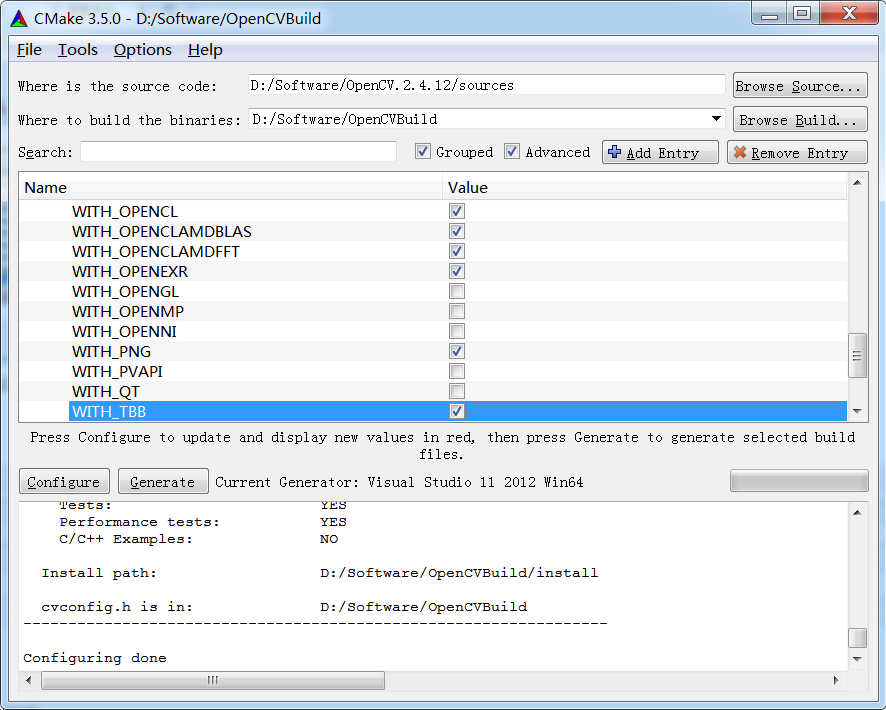Screen dimensions: 886x710
Task: Click the Search input field
Action: (x=238, y=152)
